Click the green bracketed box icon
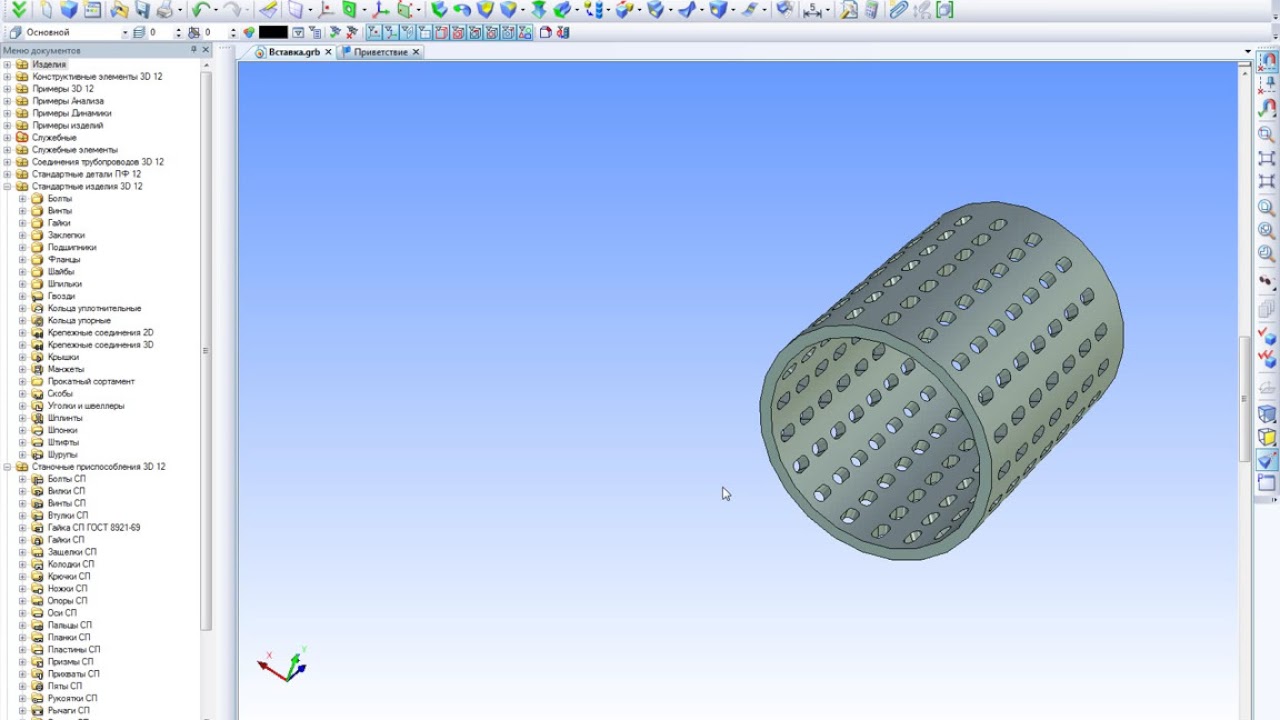The image size is (1280, 720). coord(945,10)
